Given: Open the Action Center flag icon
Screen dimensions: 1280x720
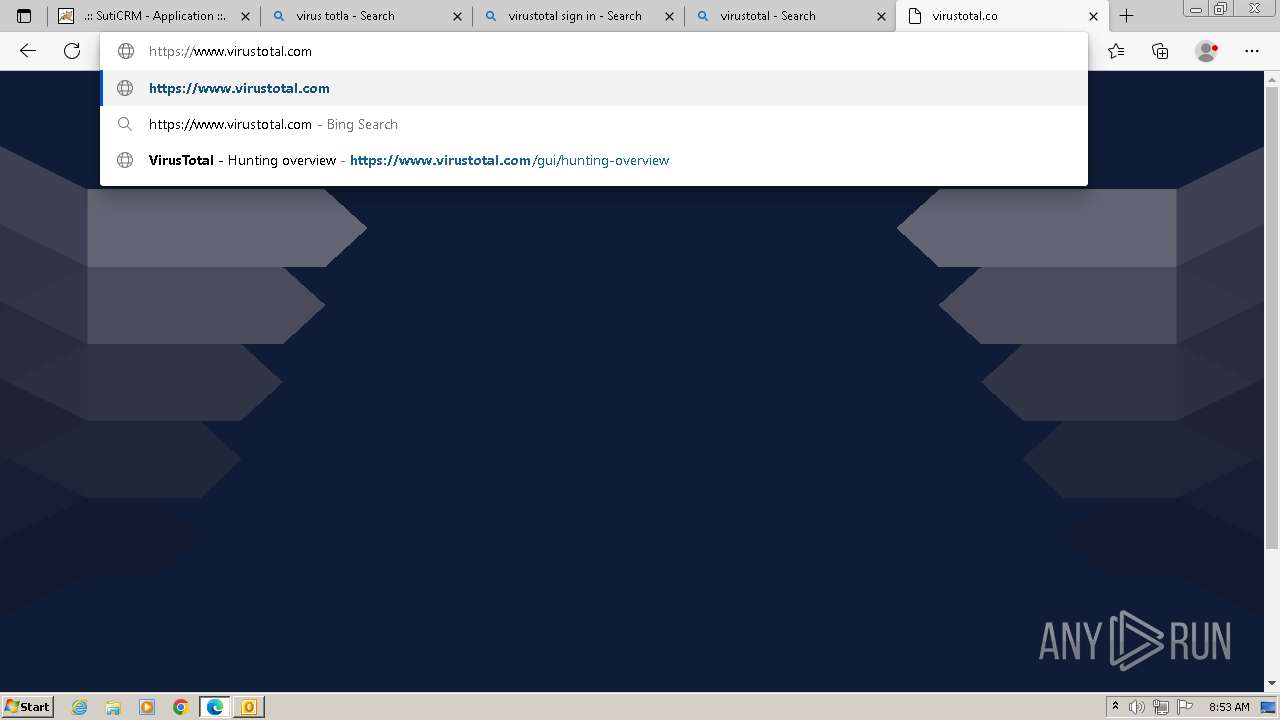Looking at the screenshot, I should [x=1184, y=707].
